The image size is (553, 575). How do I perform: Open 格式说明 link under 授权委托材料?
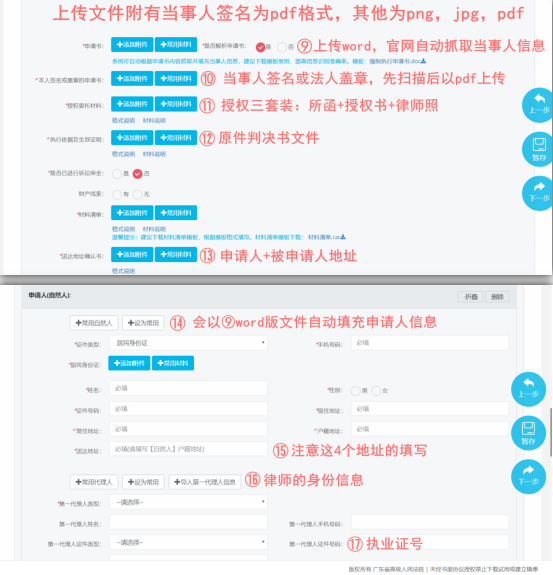point(124,120)
